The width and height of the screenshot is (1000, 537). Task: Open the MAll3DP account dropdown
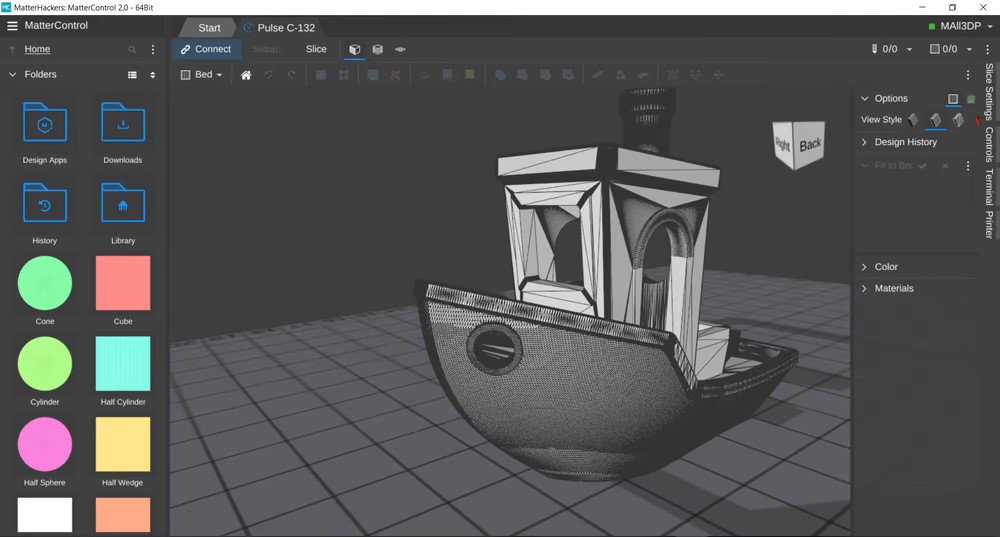click(x=960, y=26)
